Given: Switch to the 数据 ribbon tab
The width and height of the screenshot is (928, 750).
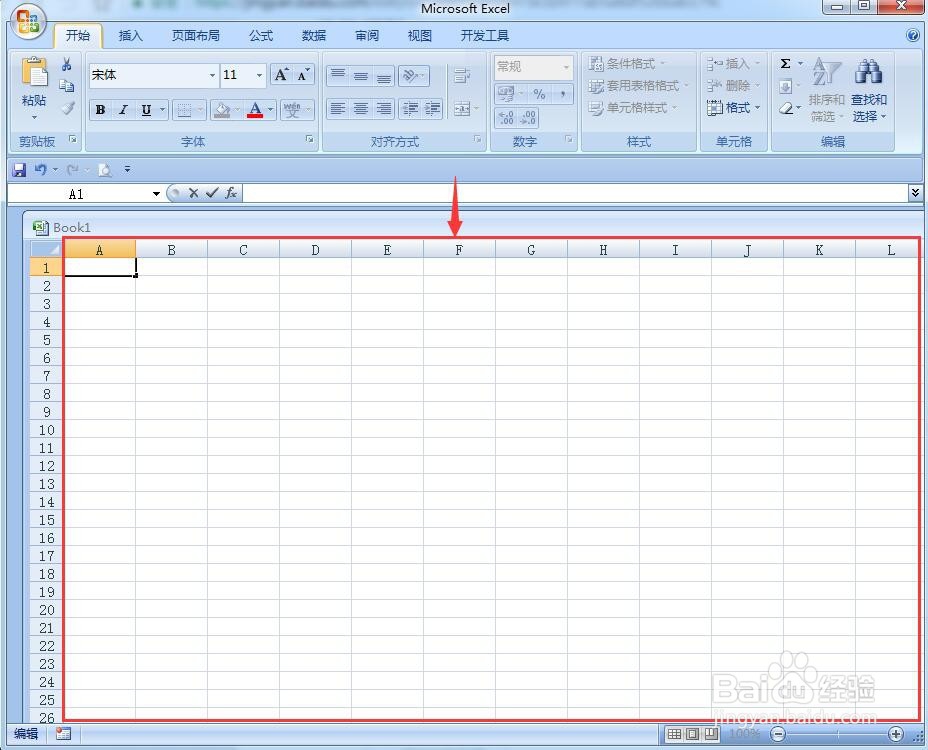Looking at the screenshot, I should pos(314,36).
